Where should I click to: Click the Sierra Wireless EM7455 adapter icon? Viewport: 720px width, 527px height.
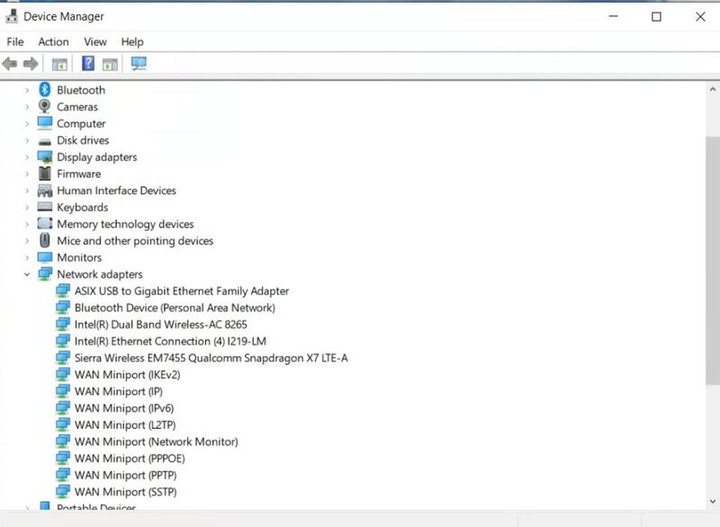tap(62, 358)
